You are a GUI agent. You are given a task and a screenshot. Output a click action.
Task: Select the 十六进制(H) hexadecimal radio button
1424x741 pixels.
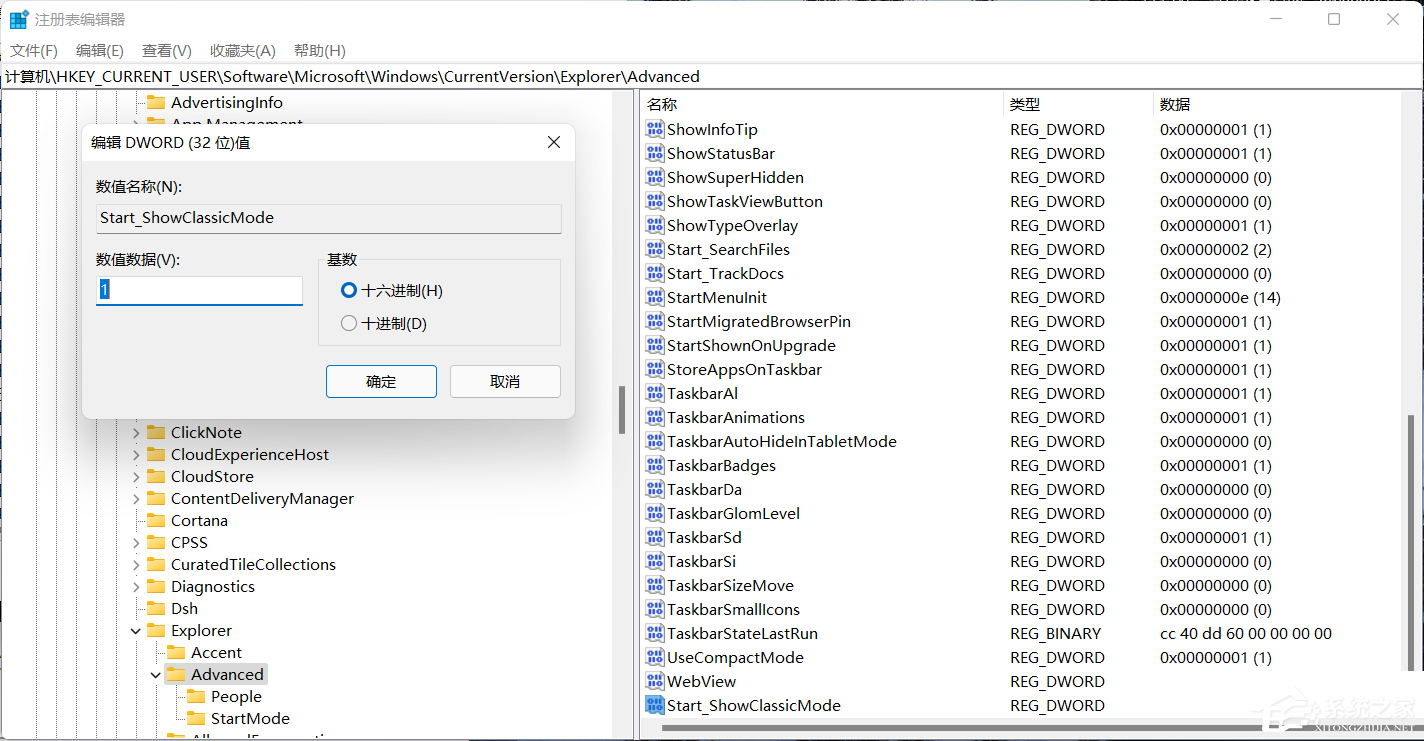coord(349,290)
